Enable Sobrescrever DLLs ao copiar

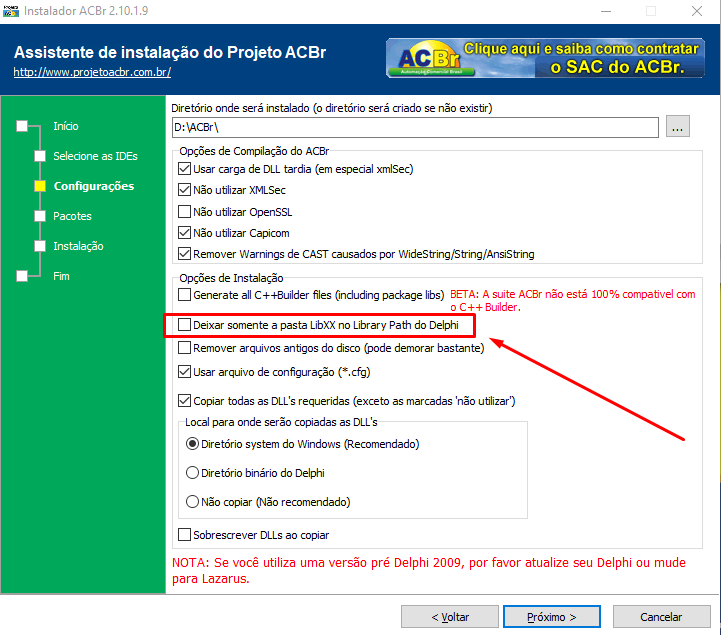(x=184, y=535)
